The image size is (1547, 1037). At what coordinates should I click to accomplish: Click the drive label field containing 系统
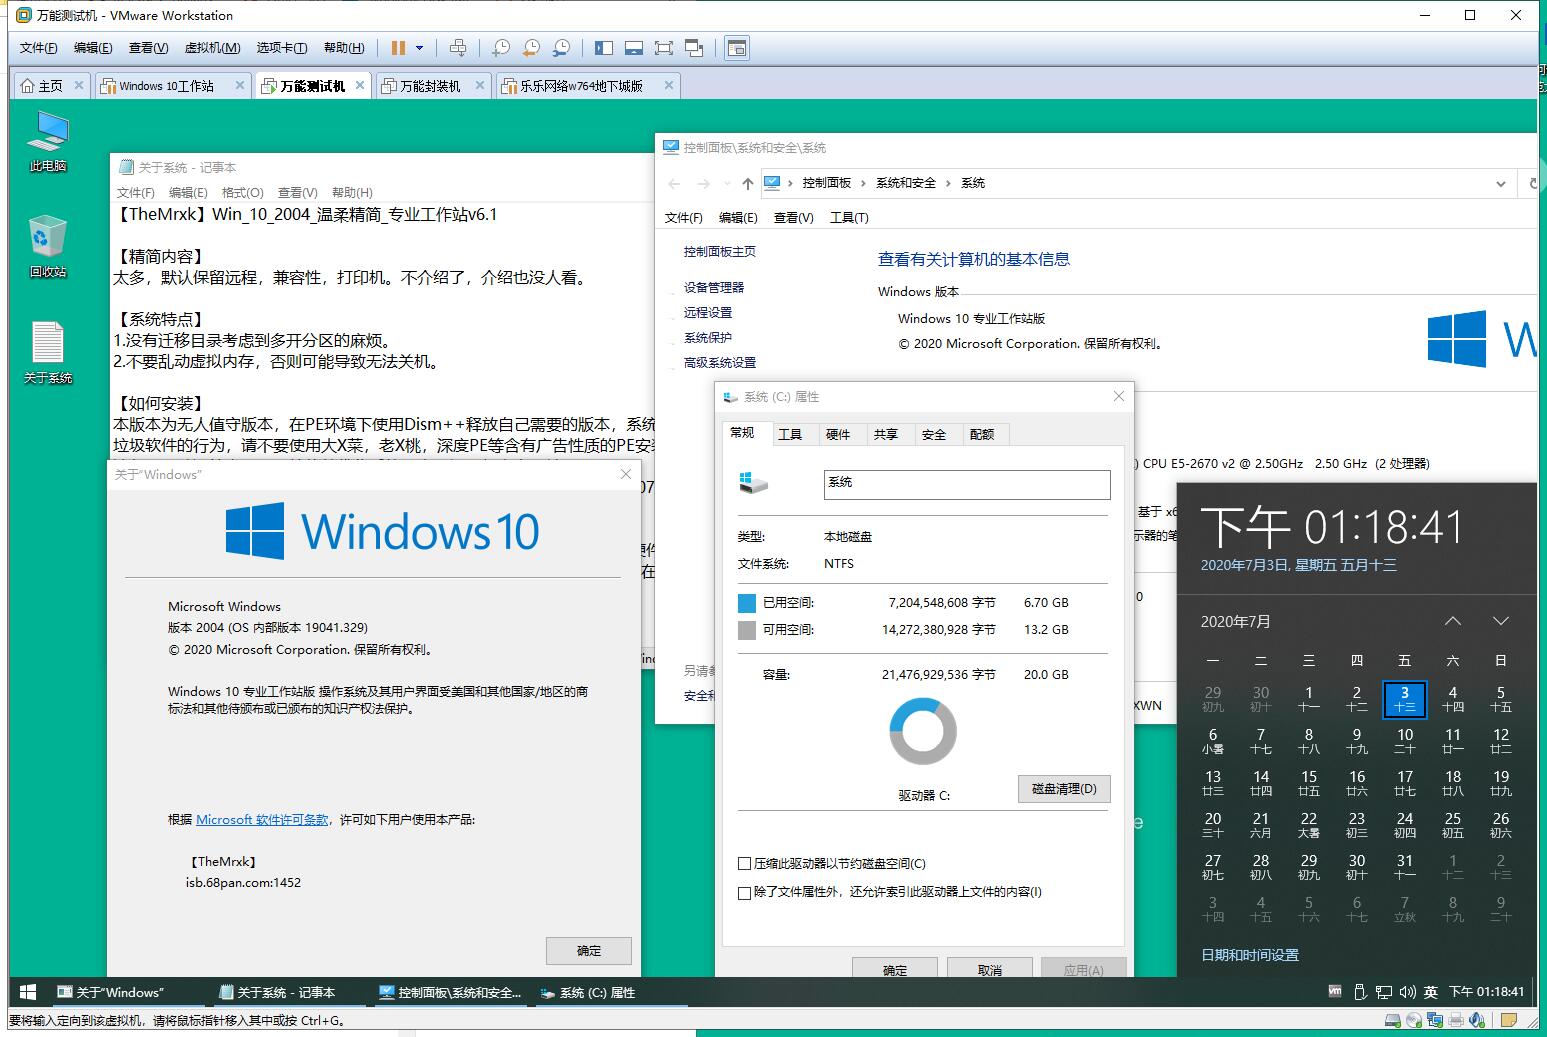[967, 484]
